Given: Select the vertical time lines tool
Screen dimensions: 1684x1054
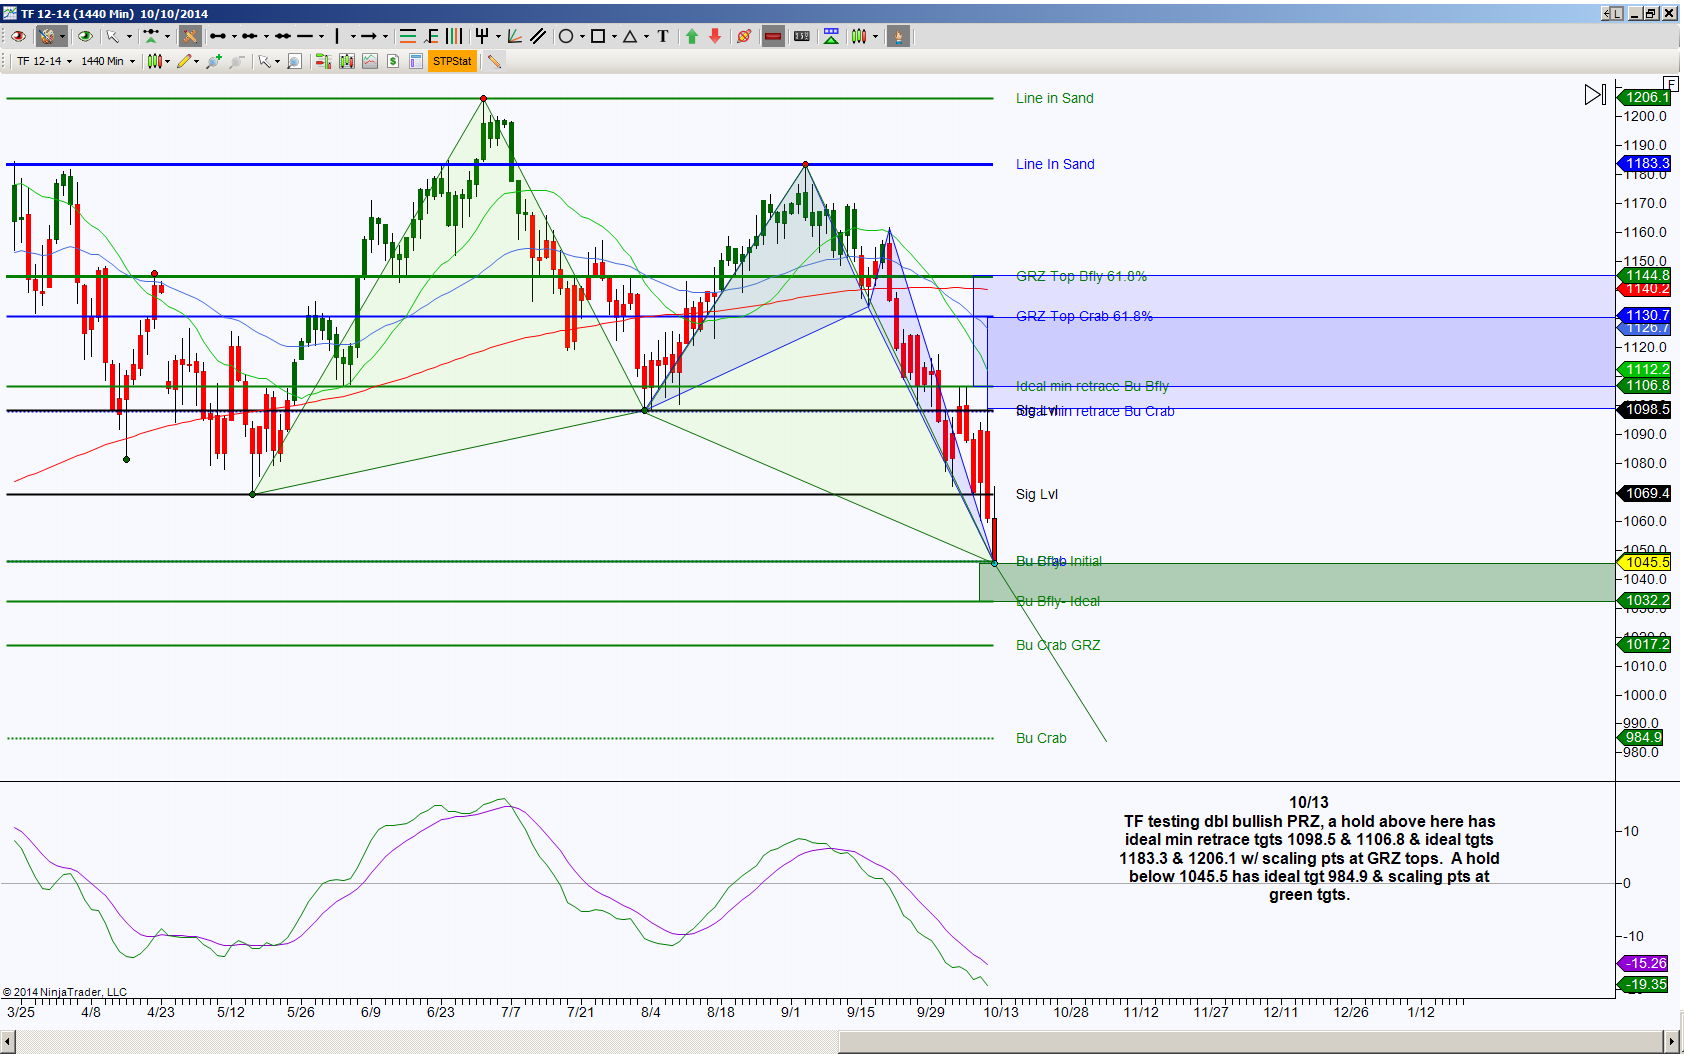Looking at the screenshot, I should 454,36.
